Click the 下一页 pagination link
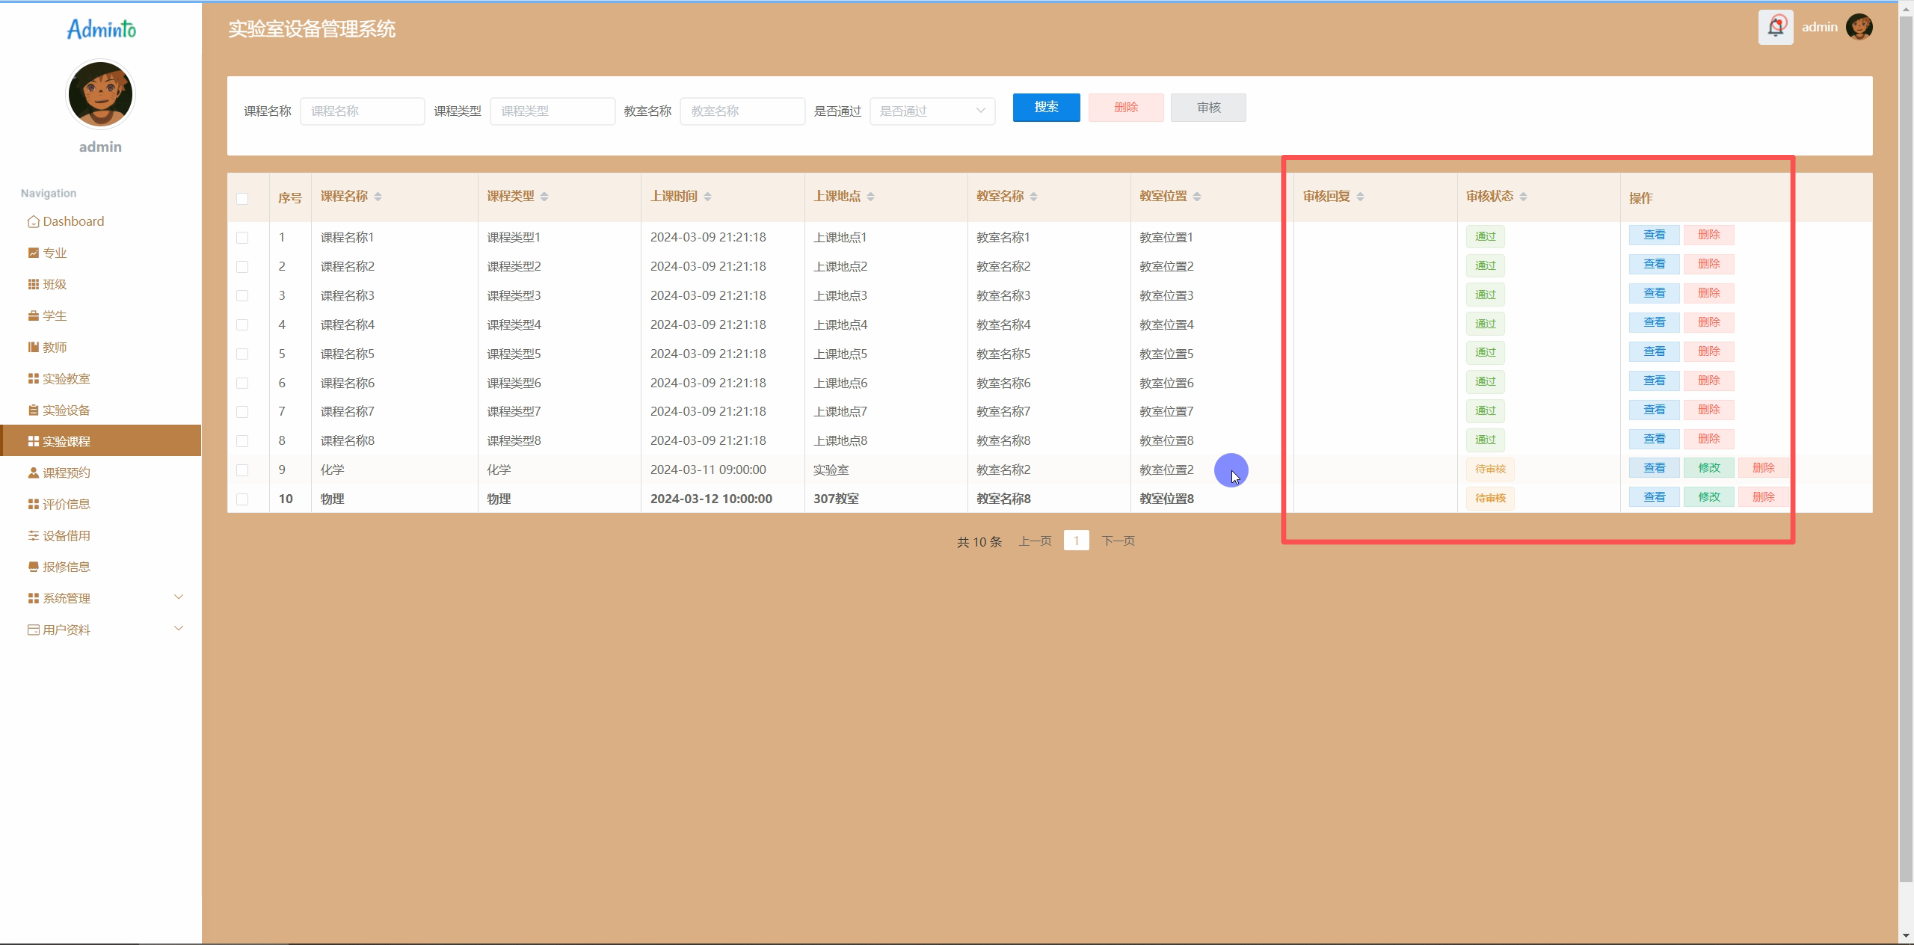Image resolution: width=1914 pixels, height=945 pixels. coord(1118,541)
